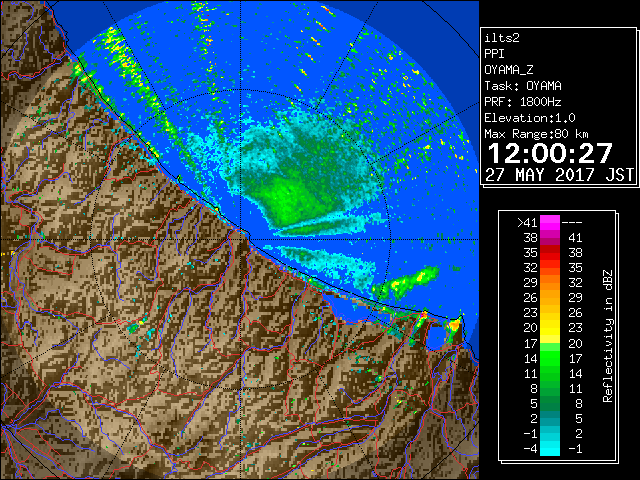Screen dimensions: 640x480
Task: Click the 'OYAMA_Z' product name
Action: click(x=509, y=70)
